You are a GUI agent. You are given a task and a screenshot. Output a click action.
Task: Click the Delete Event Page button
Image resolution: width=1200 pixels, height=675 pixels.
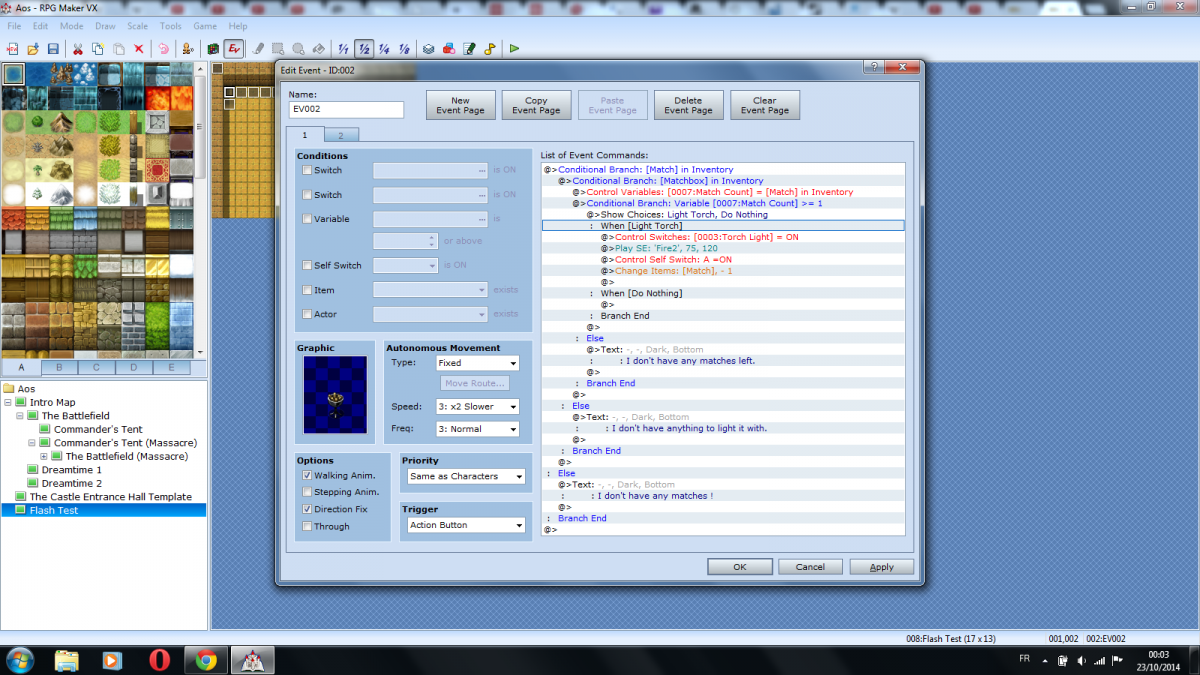pyautogui.click(x=688, y=105)
